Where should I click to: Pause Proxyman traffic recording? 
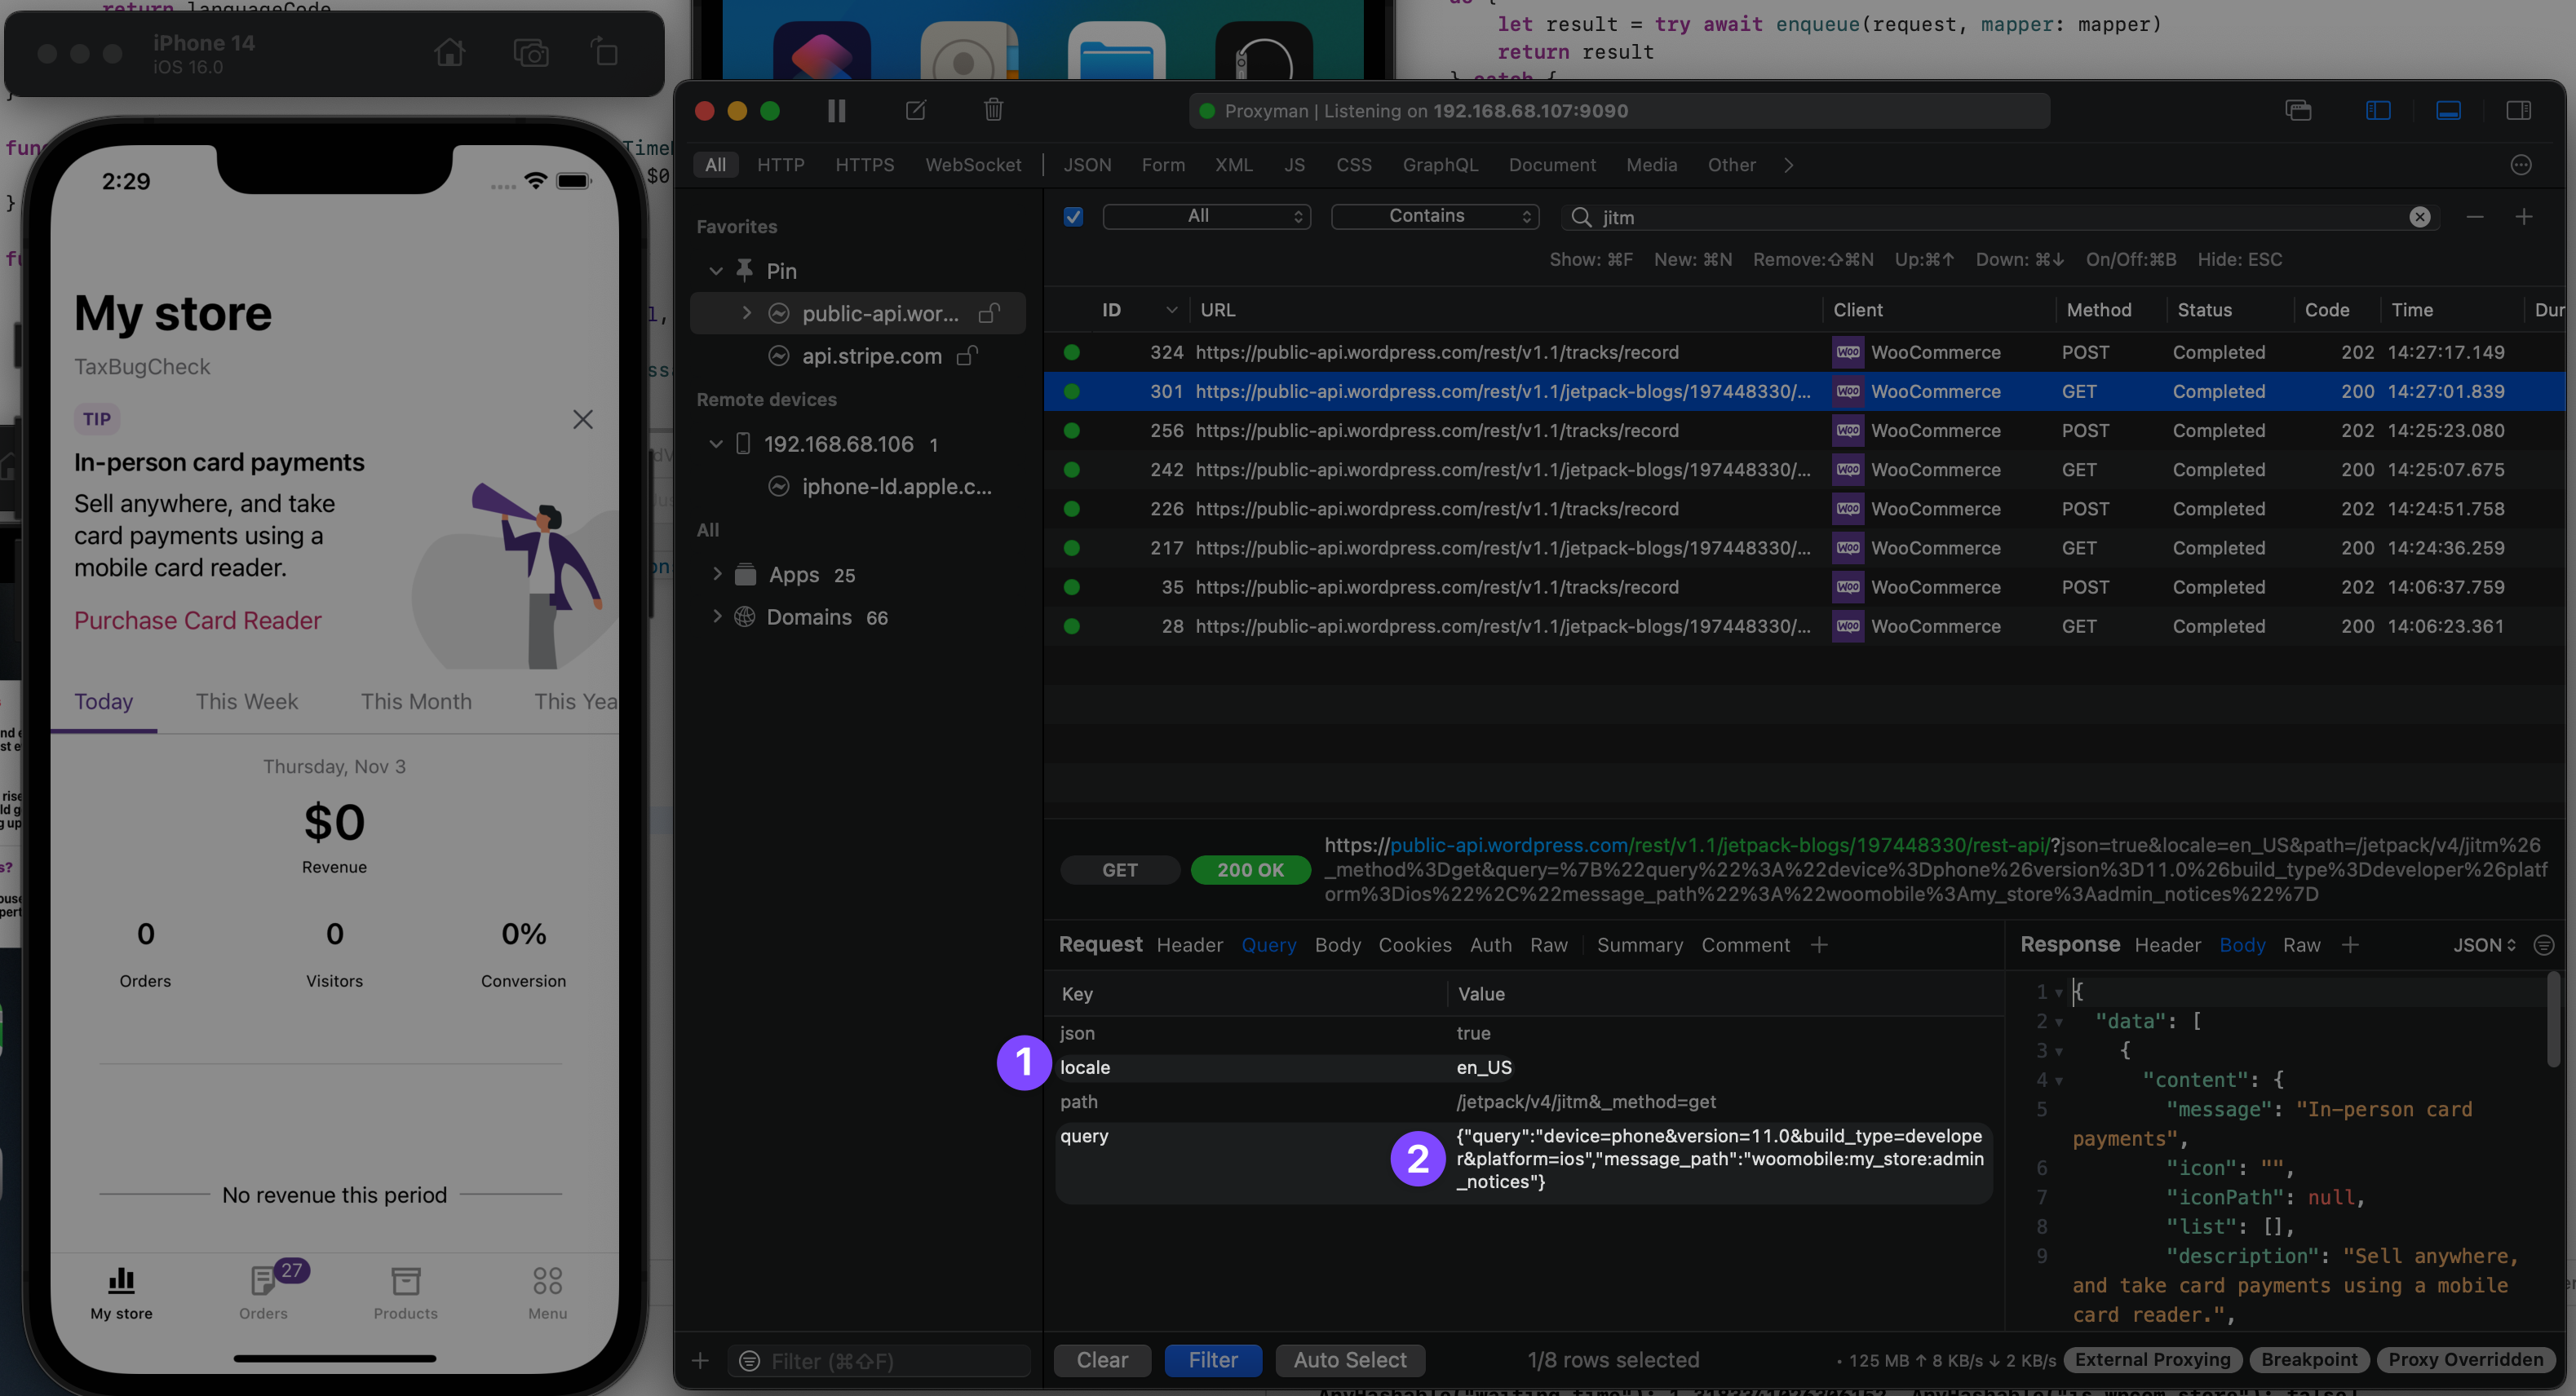836,111
